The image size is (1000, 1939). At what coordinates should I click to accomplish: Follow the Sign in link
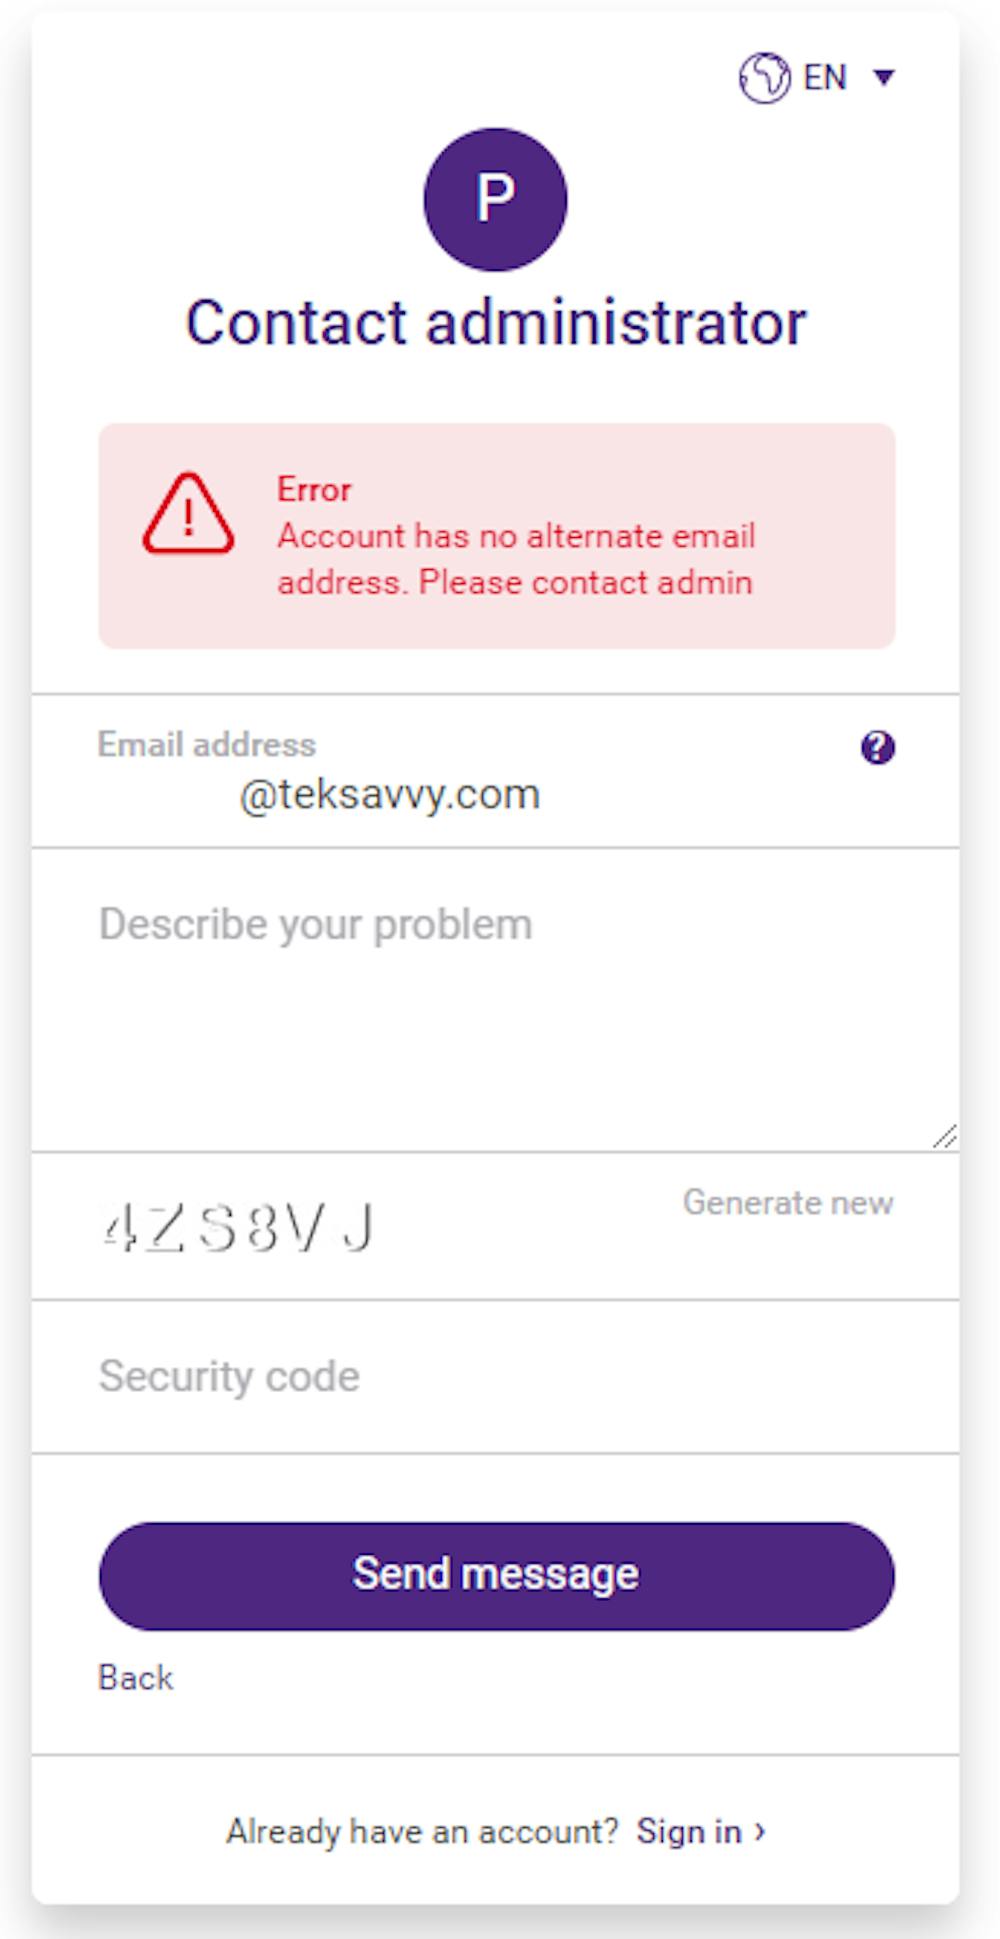pos(688,1831)
